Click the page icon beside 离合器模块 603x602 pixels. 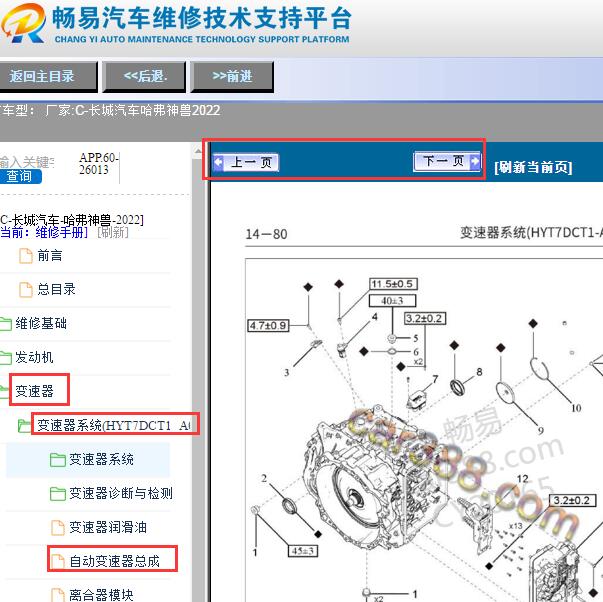tap(58, 595)
